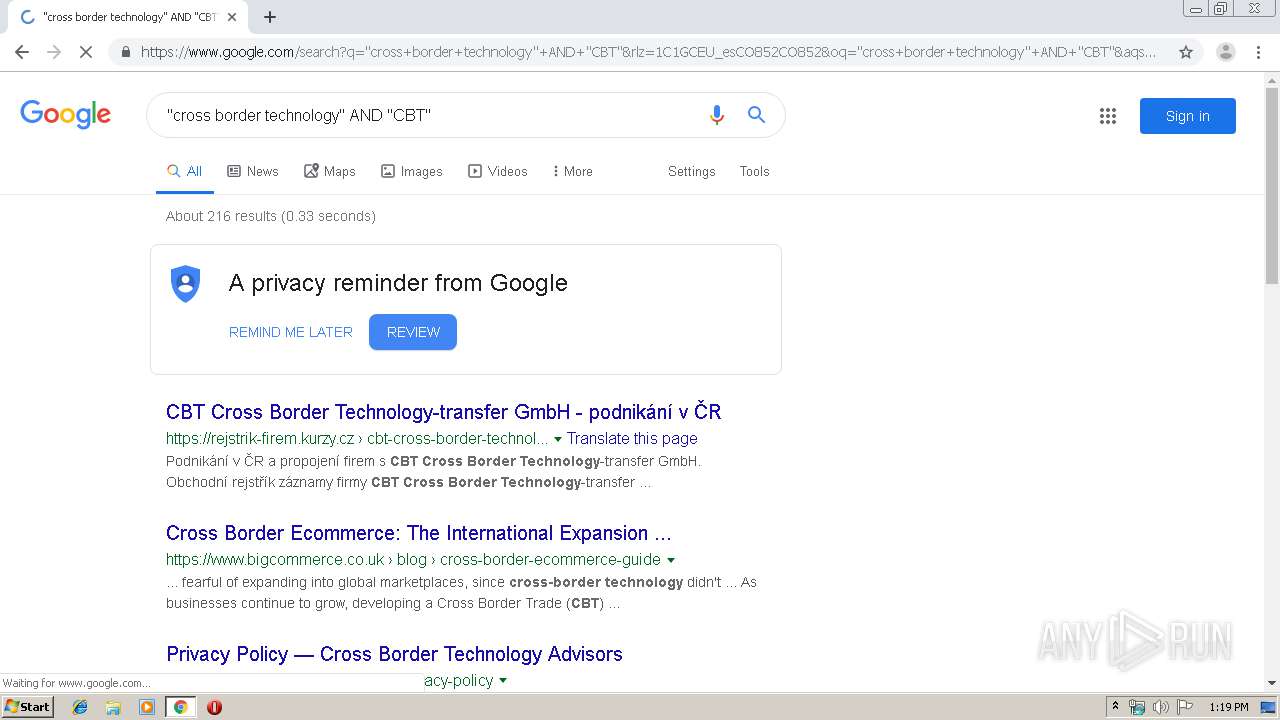Screen dimensions: 1280x720
Task: Close the "cross border technology" tab
Action: (x=232, y=17)
